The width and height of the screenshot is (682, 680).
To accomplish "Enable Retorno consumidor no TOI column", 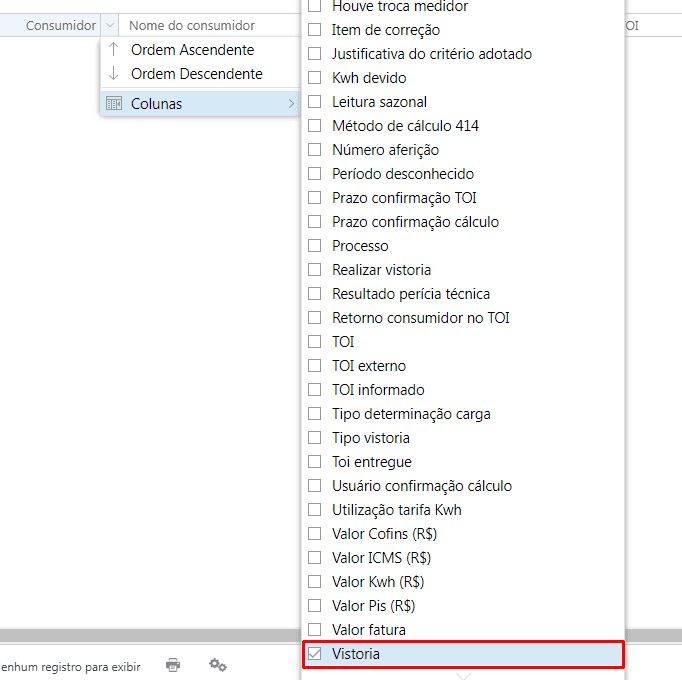I will [x=314, y=318].
